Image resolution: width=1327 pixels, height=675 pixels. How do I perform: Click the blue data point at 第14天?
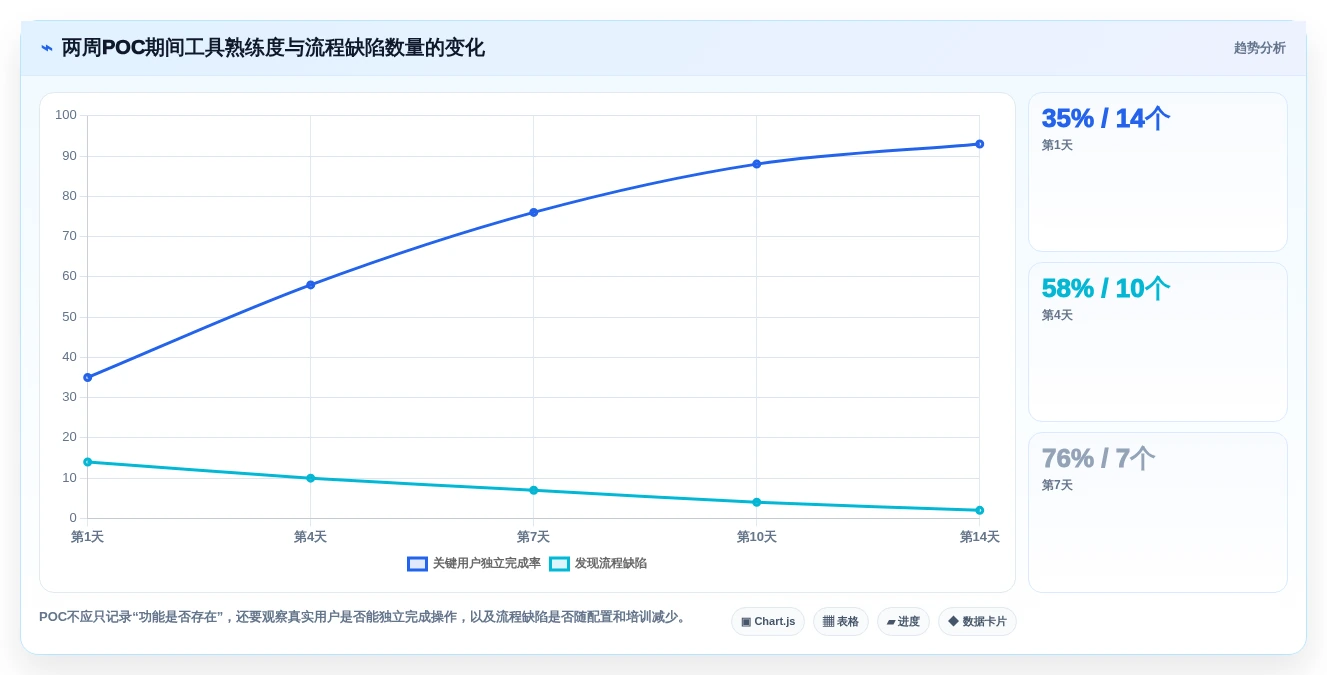point(980,144)
